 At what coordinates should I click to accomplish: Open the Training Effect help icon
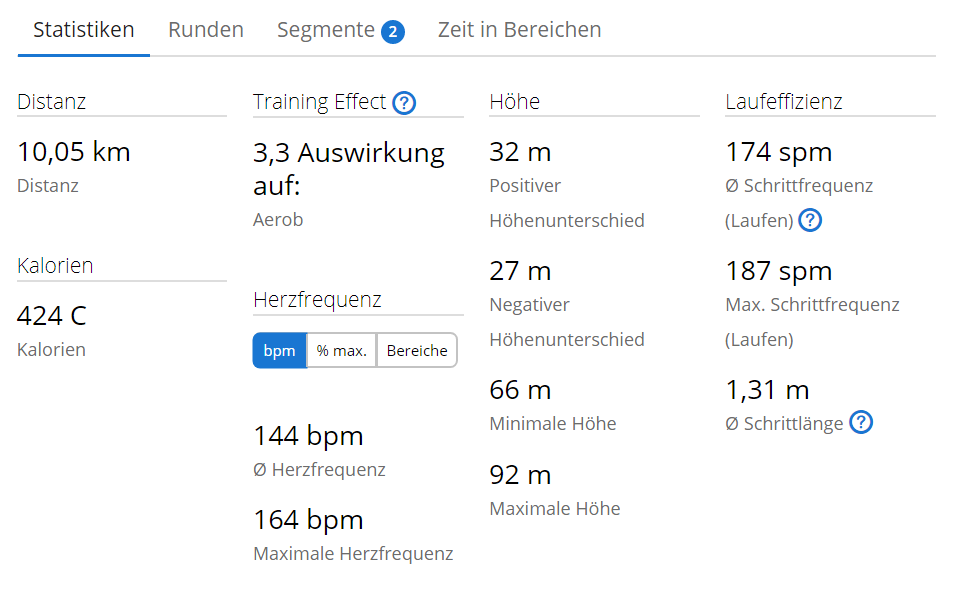pyautogui.click(x=404, y=102)
